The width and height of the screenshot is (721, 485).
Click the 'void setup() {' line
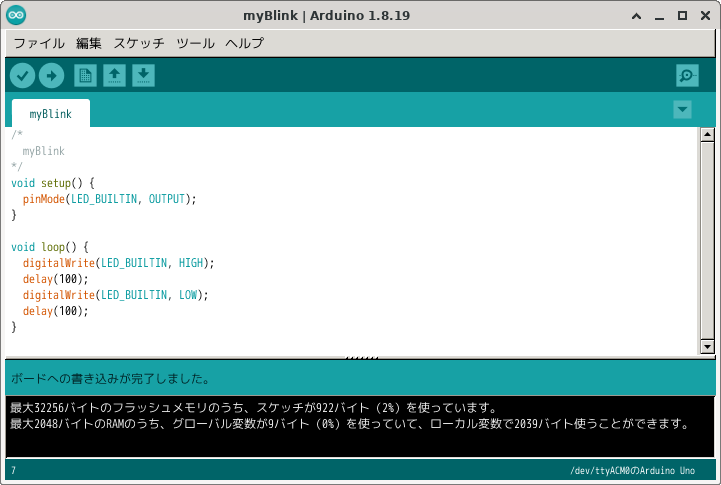click(x=52, y=183)
